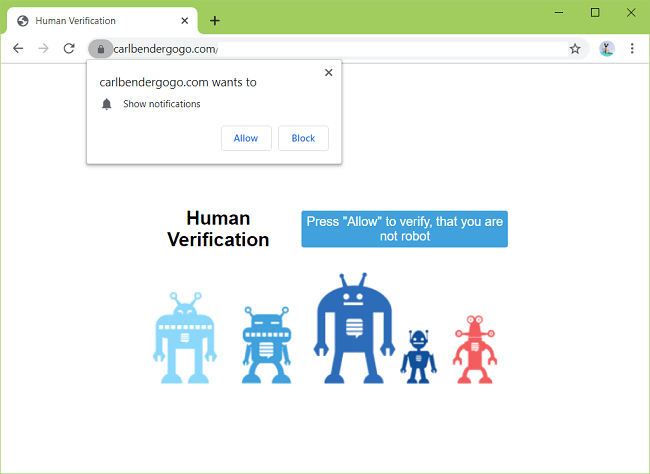
Task: Click the small navy robot
Action: pyautogui.click(x=418, y=357)
